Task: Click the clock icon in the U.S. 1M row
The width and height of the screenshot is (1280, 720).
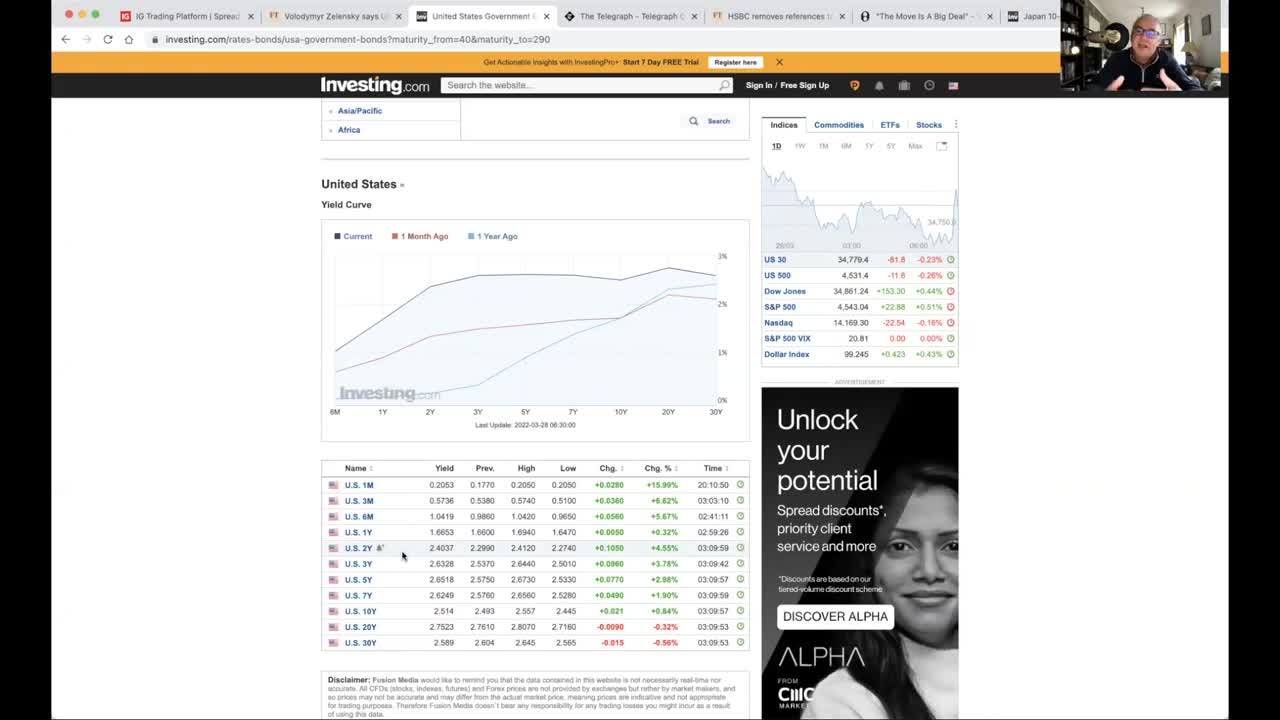Action: [740, 485]
